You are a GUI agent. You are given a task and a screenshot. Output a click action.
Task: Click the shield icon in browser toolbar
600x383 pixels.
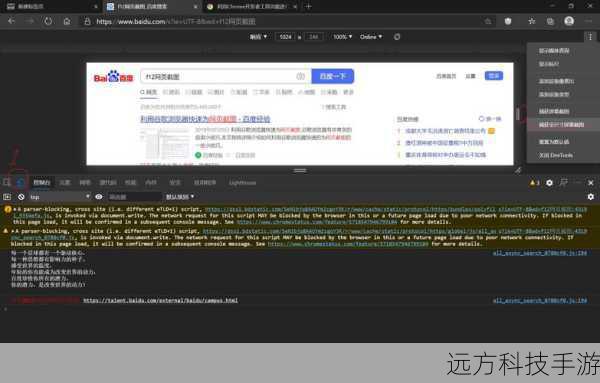(508, 21)
